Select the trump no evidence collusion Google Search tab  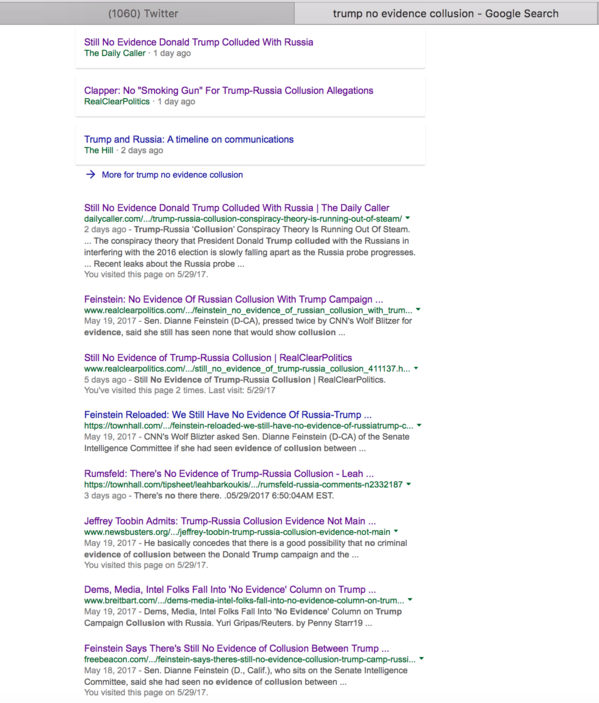(x=446, y=13)
